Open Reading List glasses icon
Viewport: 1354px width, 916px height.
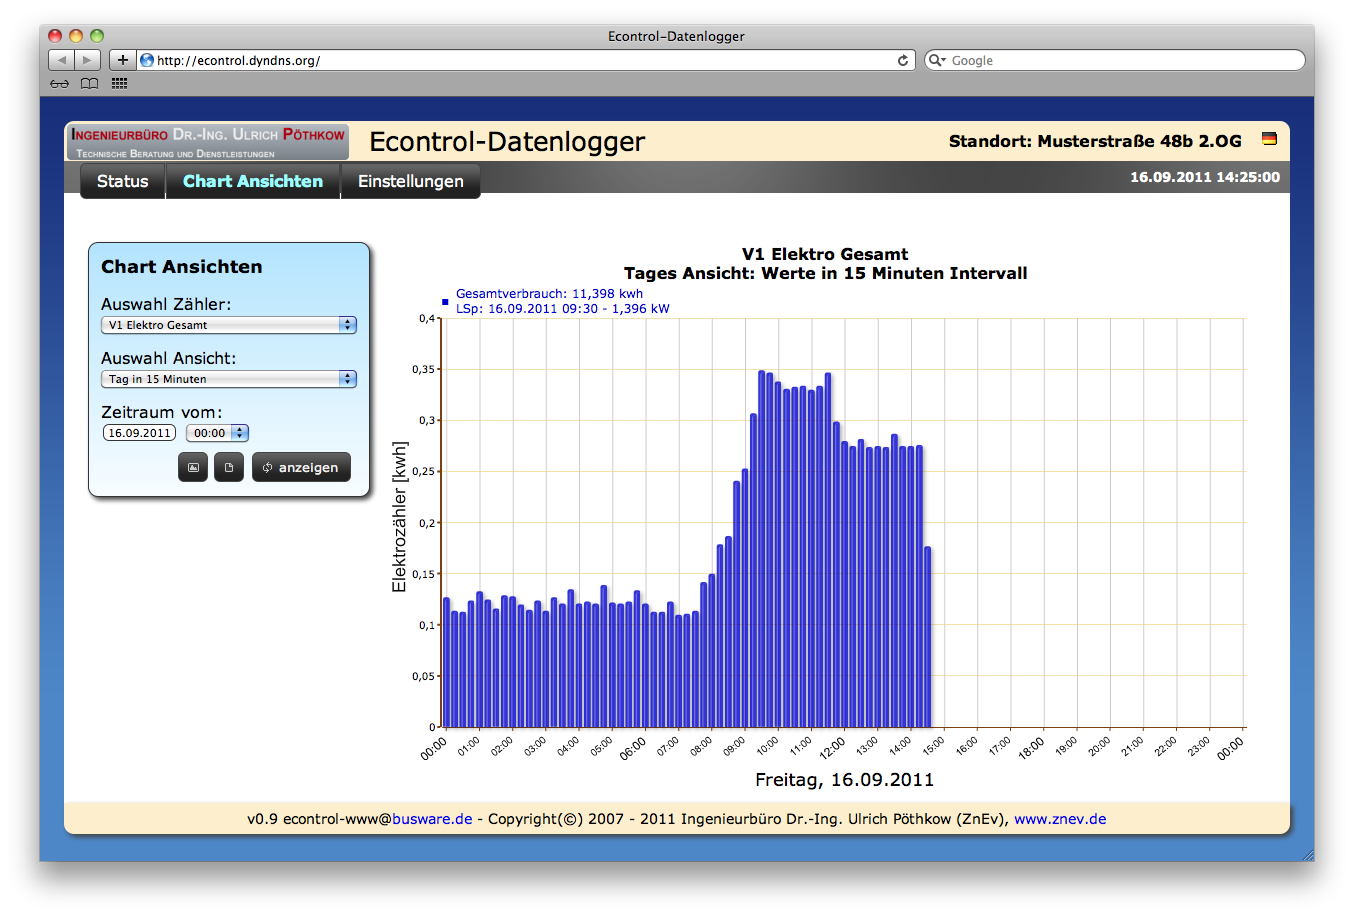(60, 84)
